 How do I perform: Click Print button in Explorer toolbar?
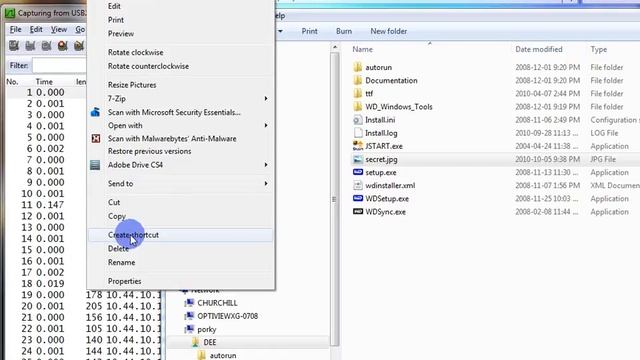[309, 31]
